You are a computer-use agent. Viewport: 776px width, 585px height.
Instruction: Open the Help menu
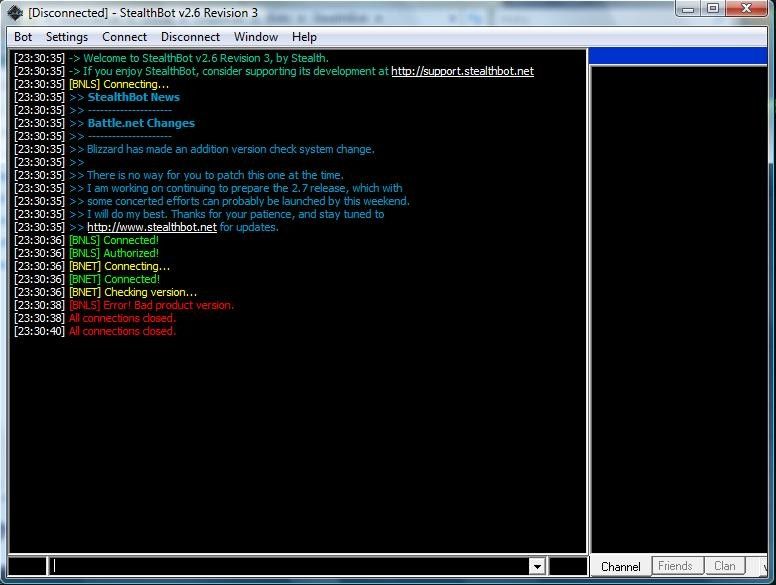pyautogui.click(x=304, y=37)
